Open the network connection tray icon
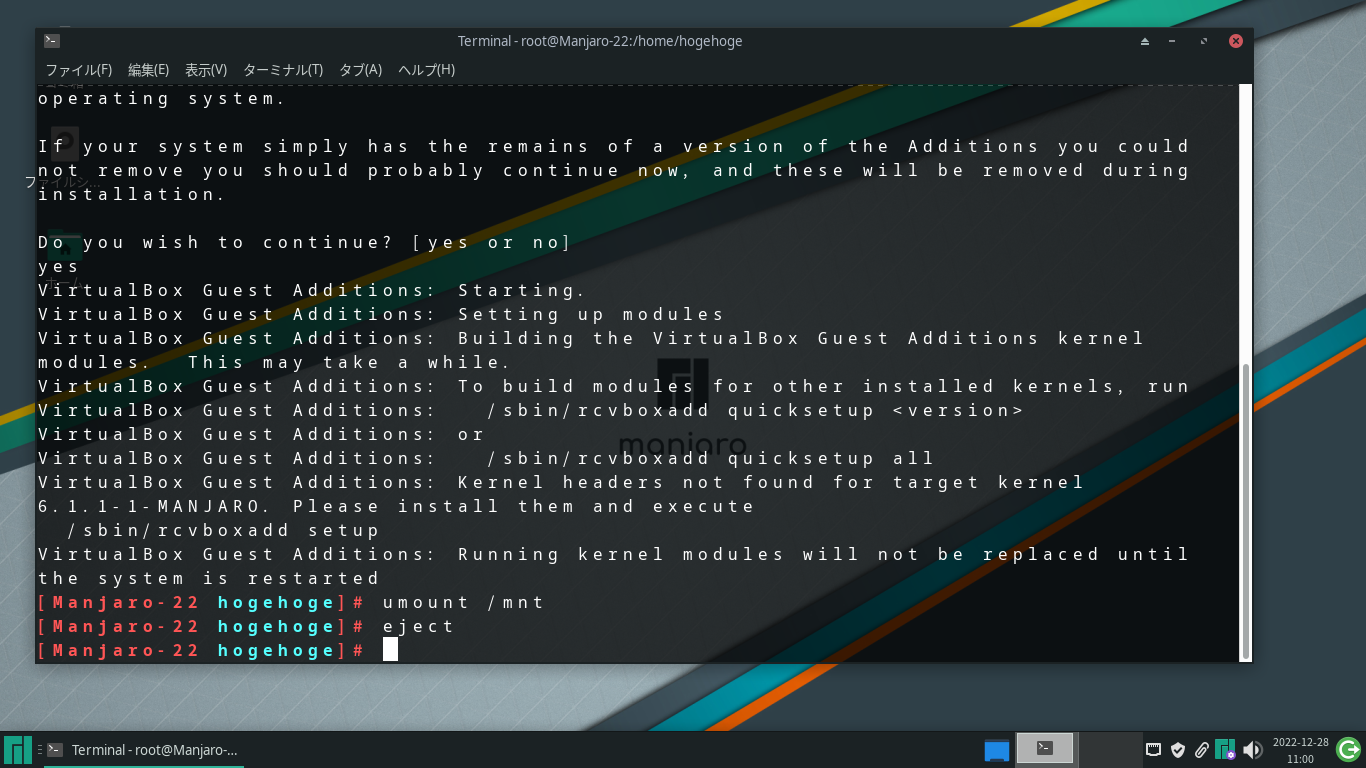This screenshot has height=768, width=1366. coord(1153,749)
